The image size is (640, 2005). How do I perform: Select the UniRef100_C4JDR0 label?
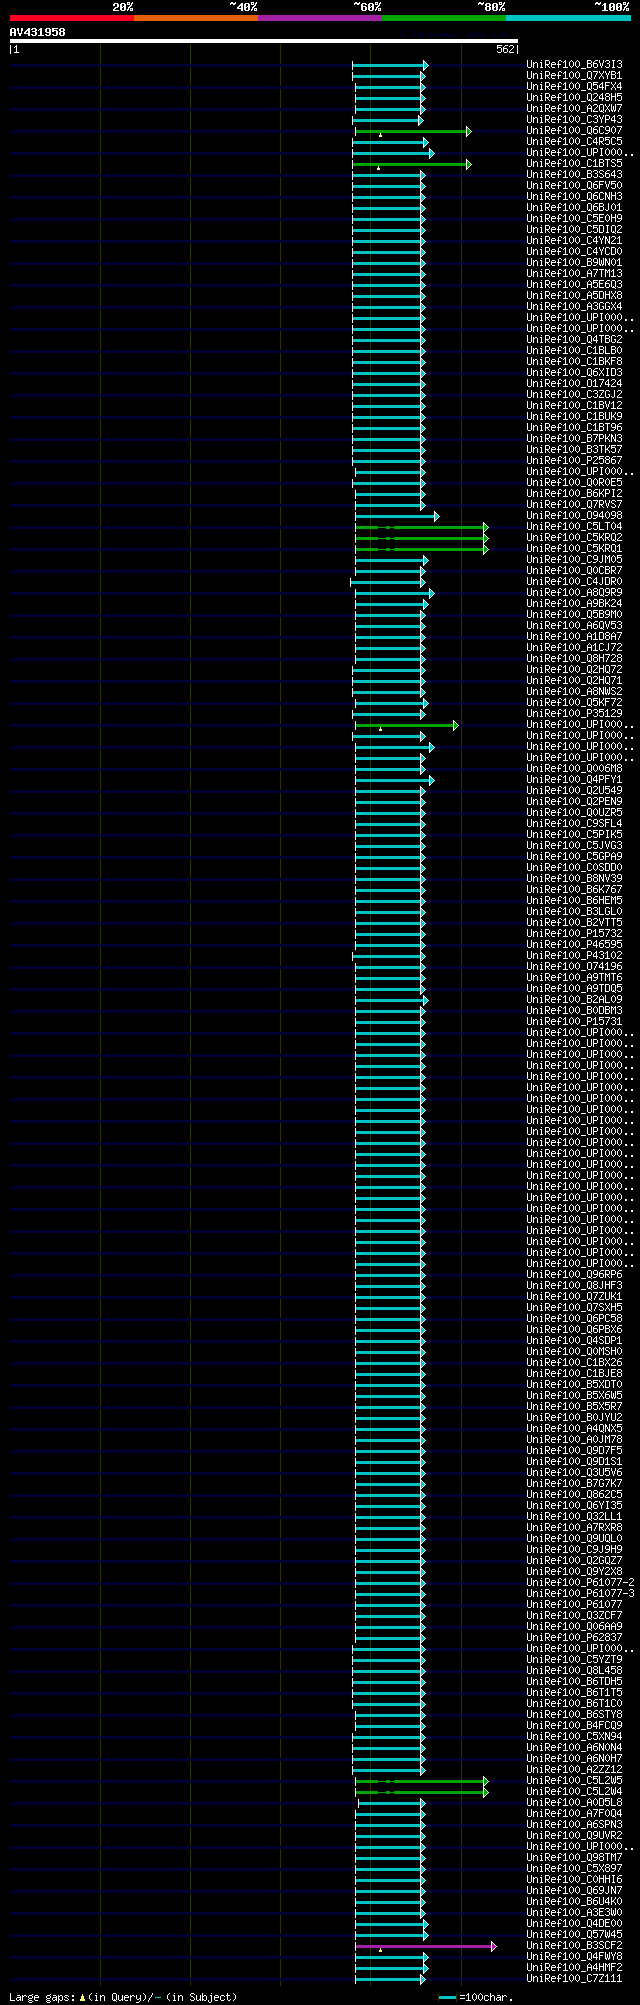574,581
